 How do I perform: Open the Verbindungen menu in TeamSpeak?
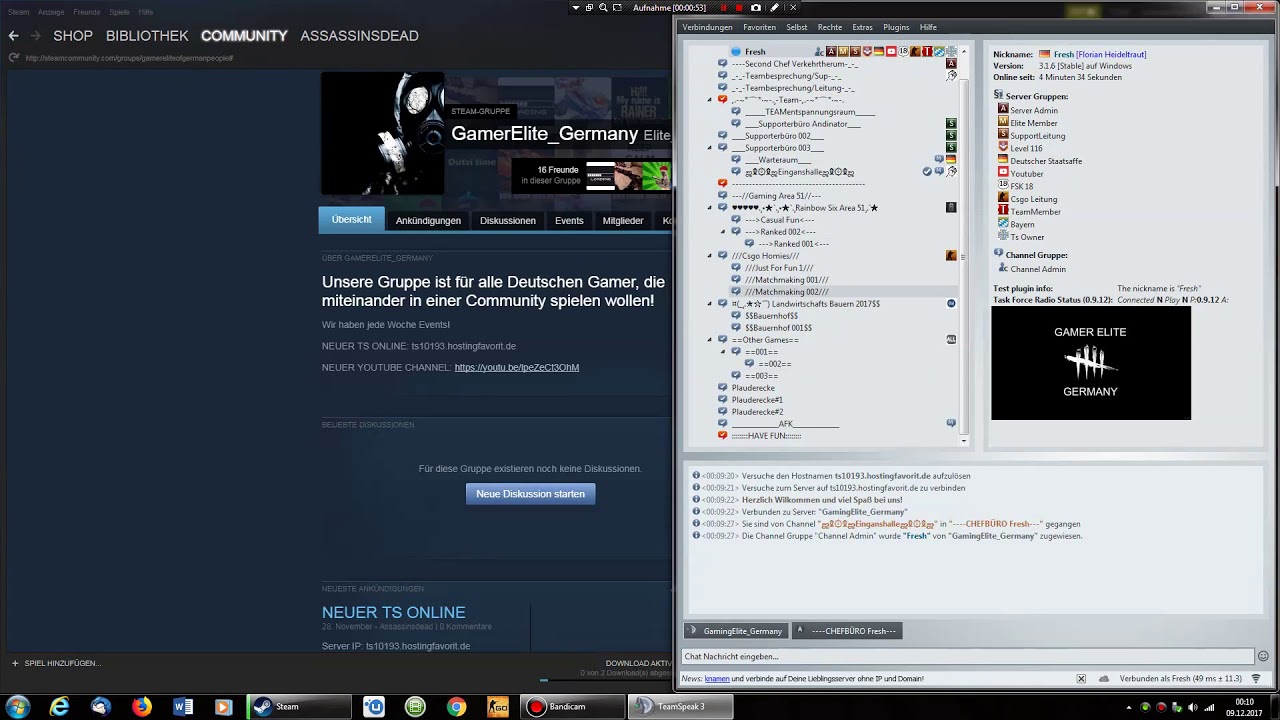(707, 27)
